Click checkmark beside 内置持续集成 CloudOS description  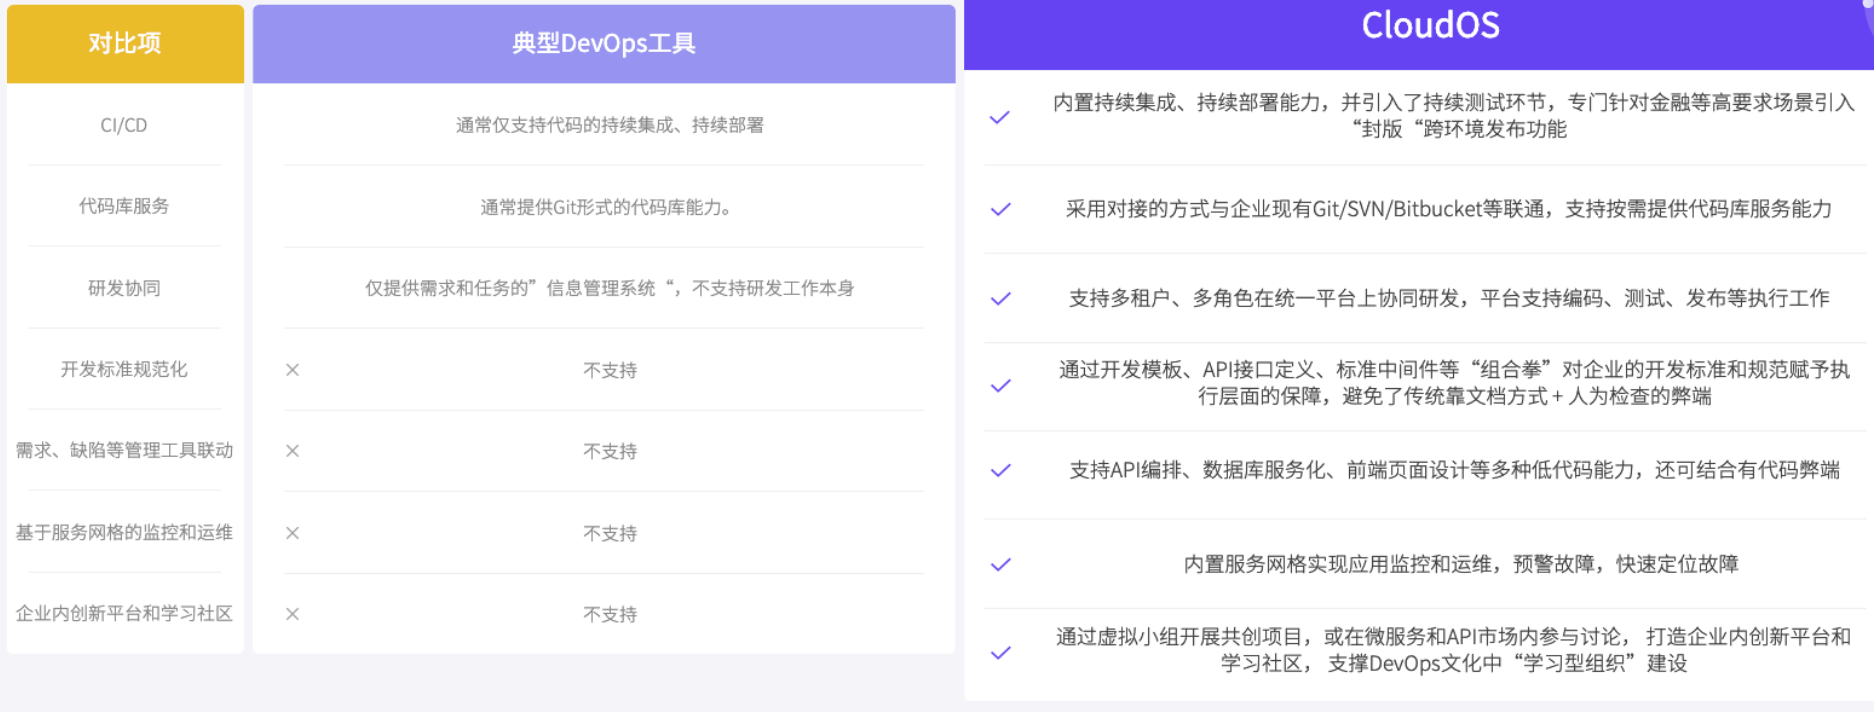999,117
